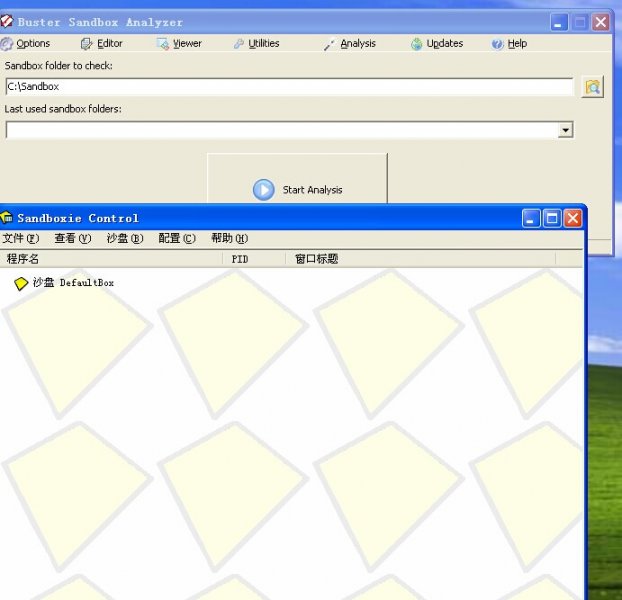Click the 窗口标题 column header
Viewport: 622px width, 600px height.
click(x=421, y=259)
